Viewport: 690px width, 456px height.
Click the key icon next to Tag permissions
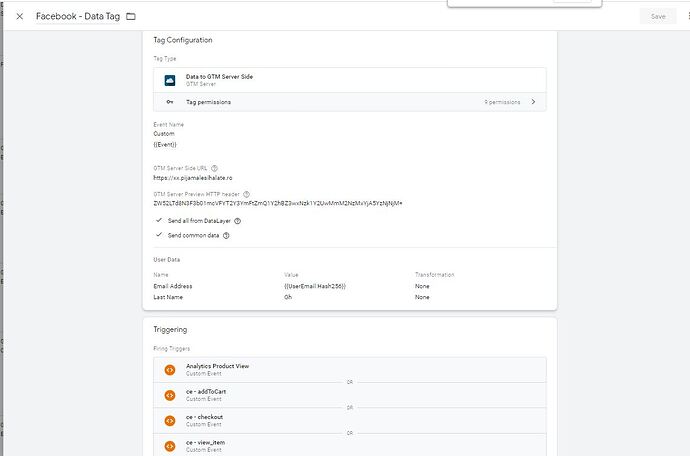point(170,102)
